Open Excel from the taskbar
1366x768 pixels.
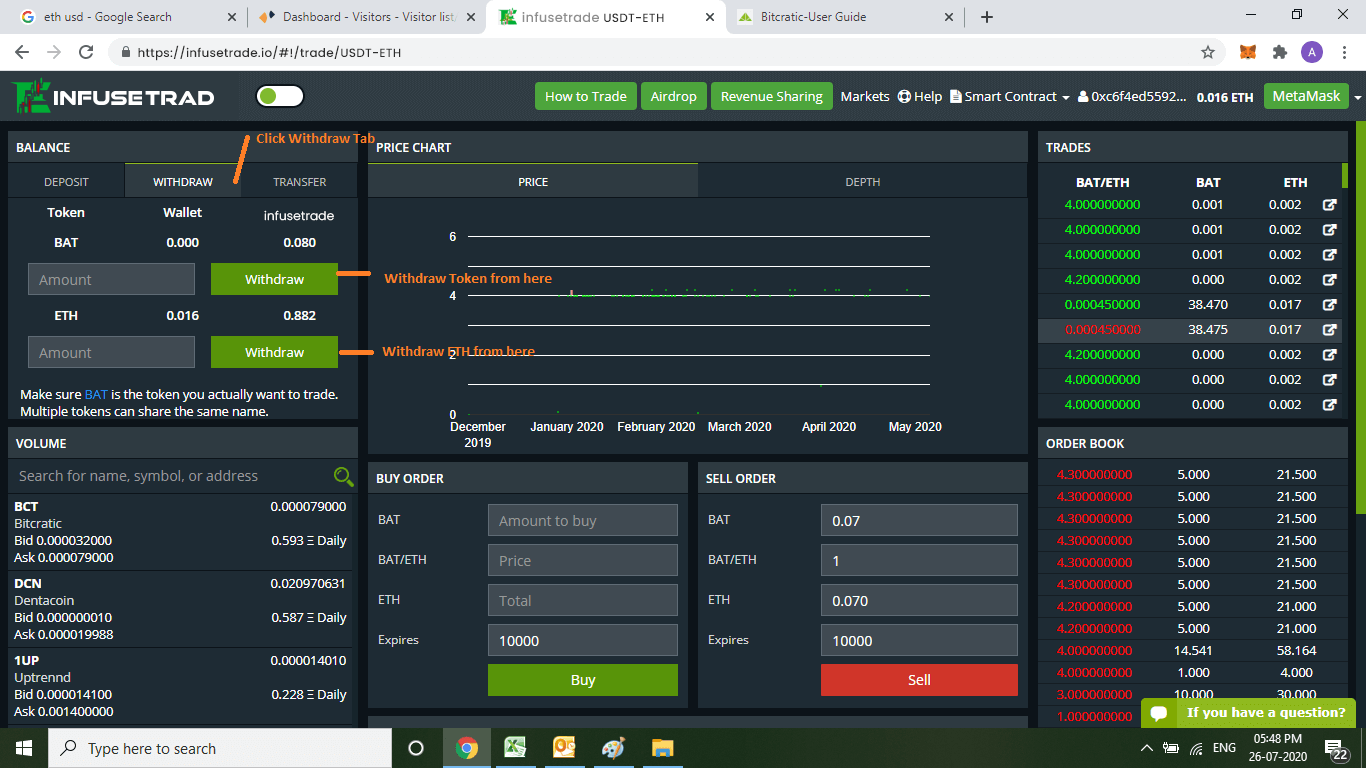[x=515, y=748]
